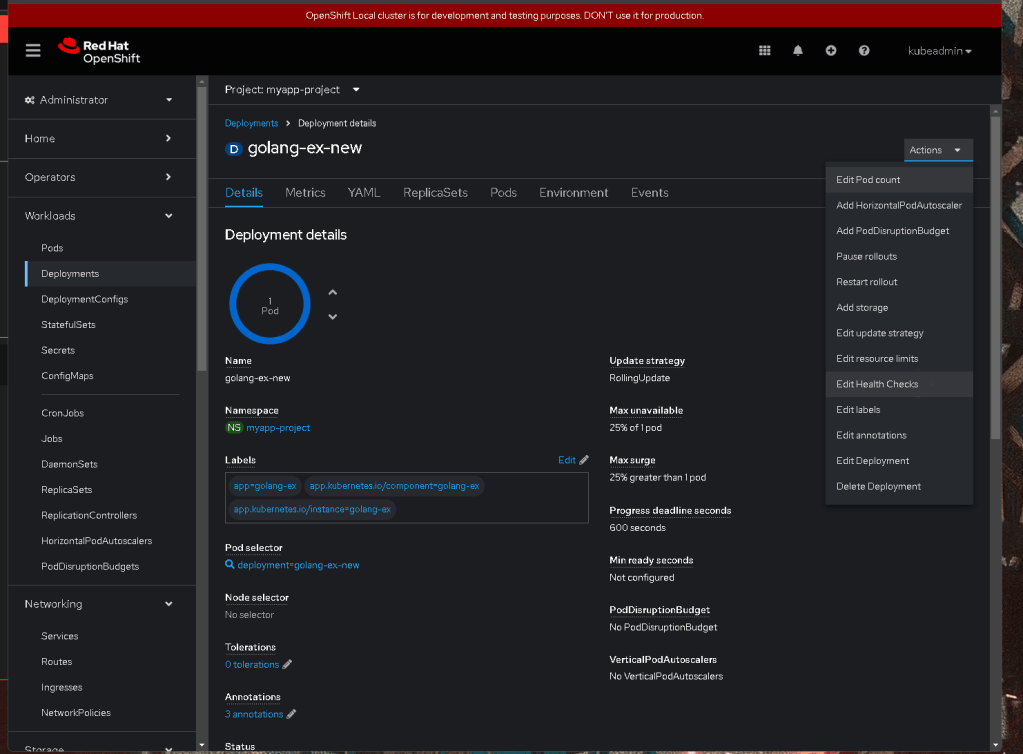Expand the Home navigation section
This screenshot has height=754, width=1023.
tap(99, 138)
